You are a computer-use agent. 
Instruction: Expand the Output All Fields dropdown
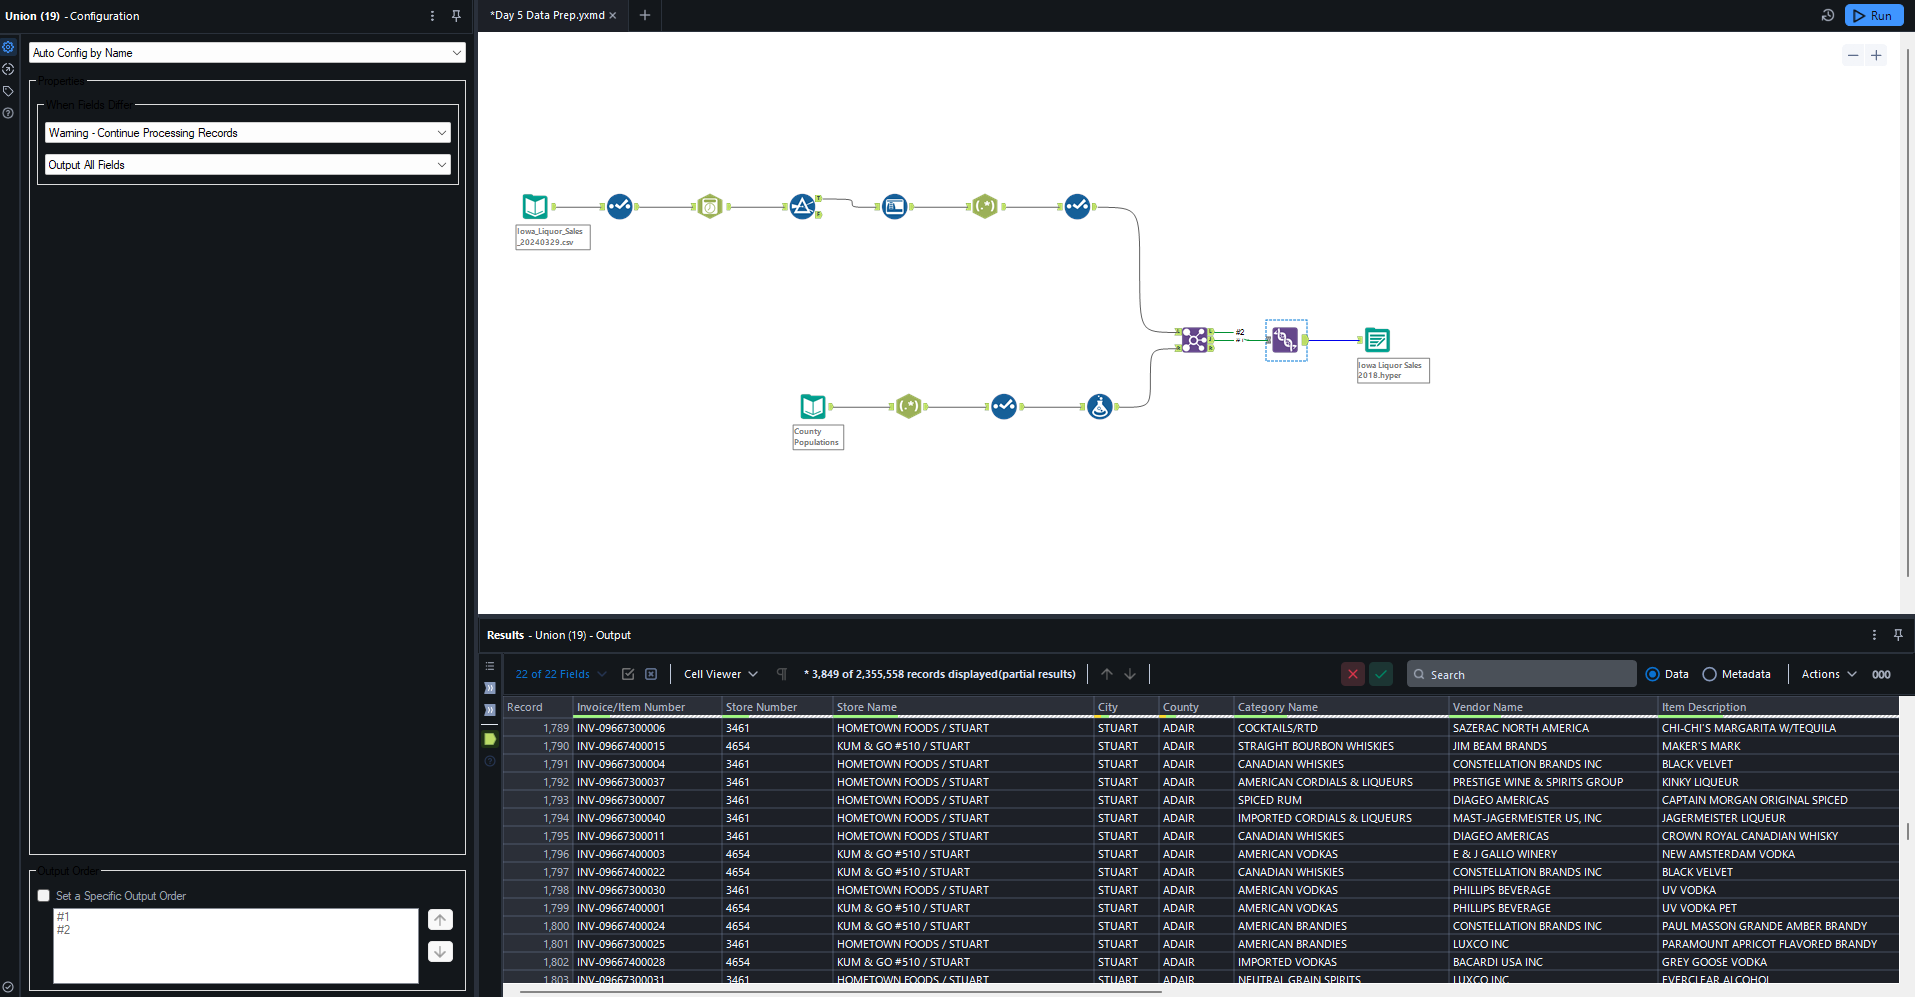pos(247,165)
